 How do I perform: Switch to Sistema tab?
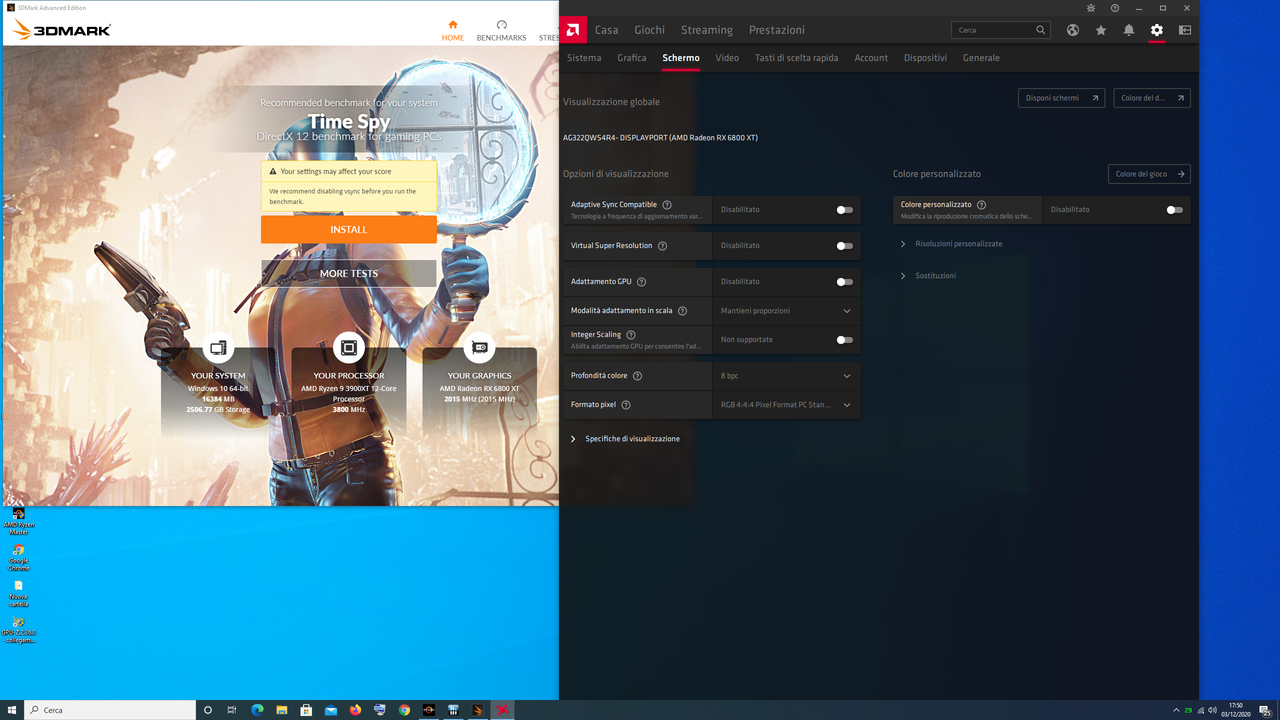tap(584, 58)
